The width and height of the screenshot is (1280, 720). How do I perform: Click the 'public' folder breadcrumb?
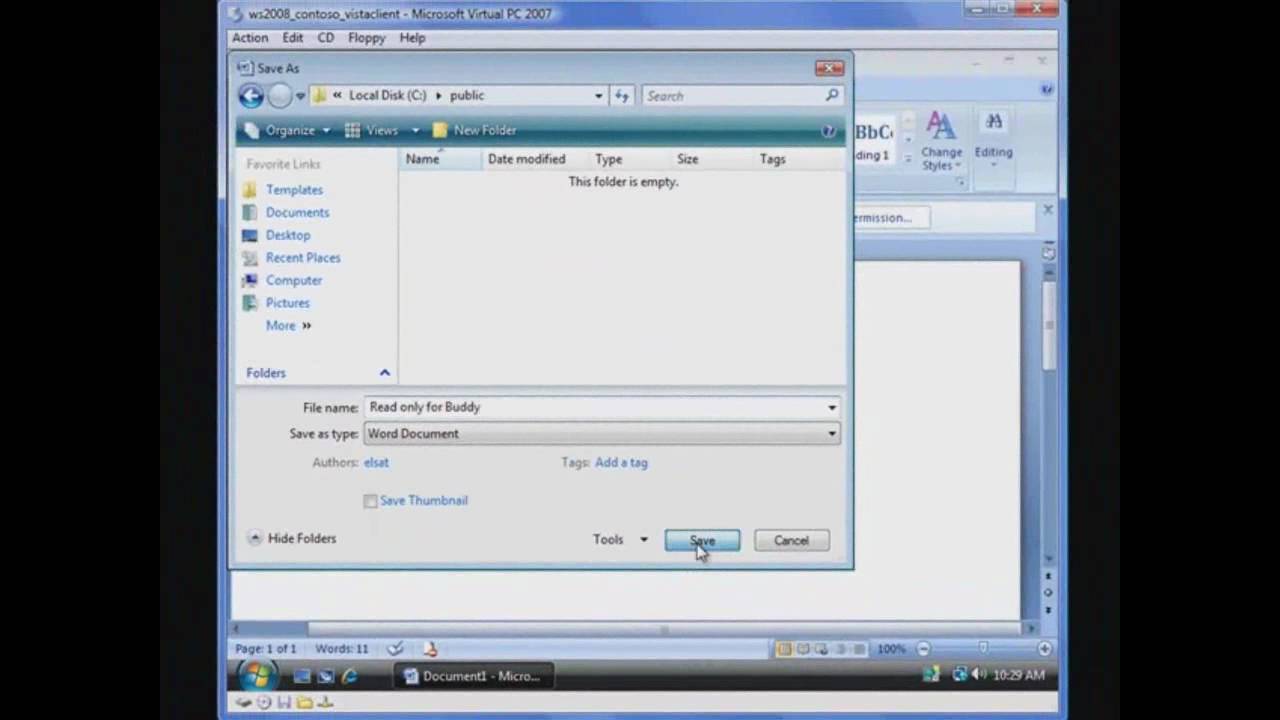click(467, 96)
